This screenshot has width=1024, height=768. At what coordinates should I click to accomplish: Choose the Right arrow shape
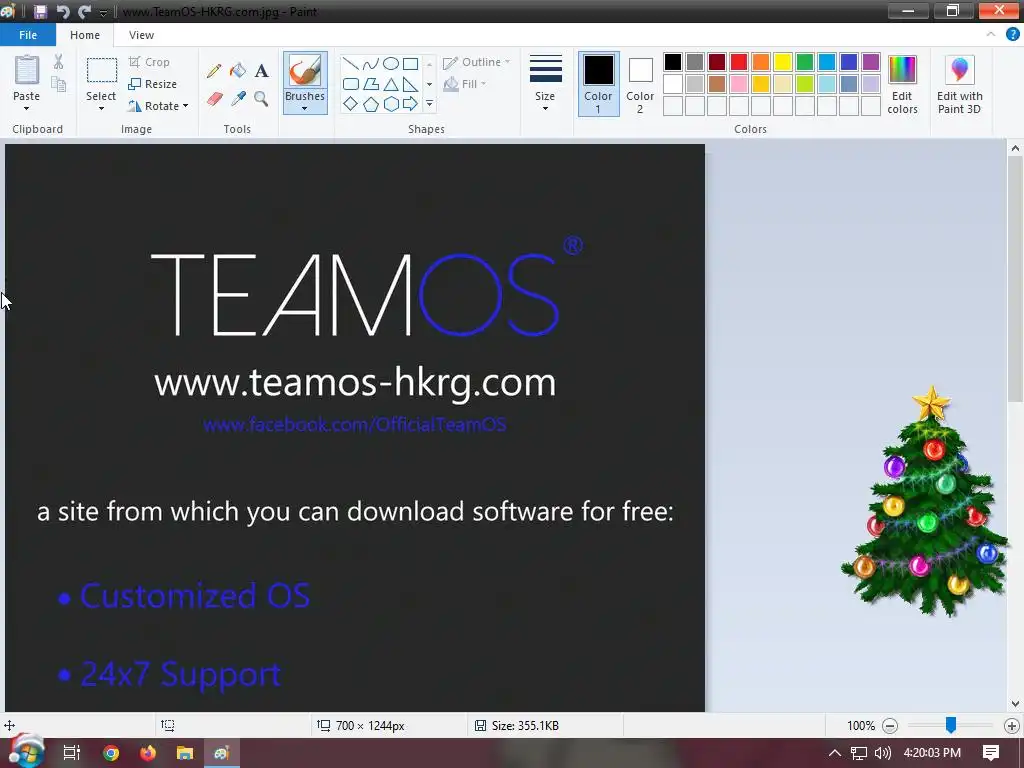(410, 104)
